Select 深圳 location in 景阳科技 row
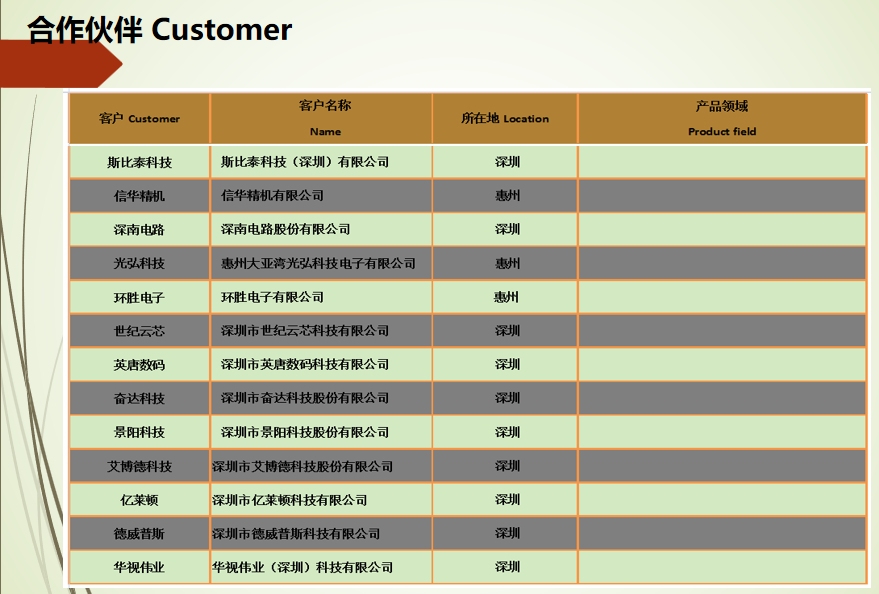This screenshot has height=594, width=879. point(507,432)
